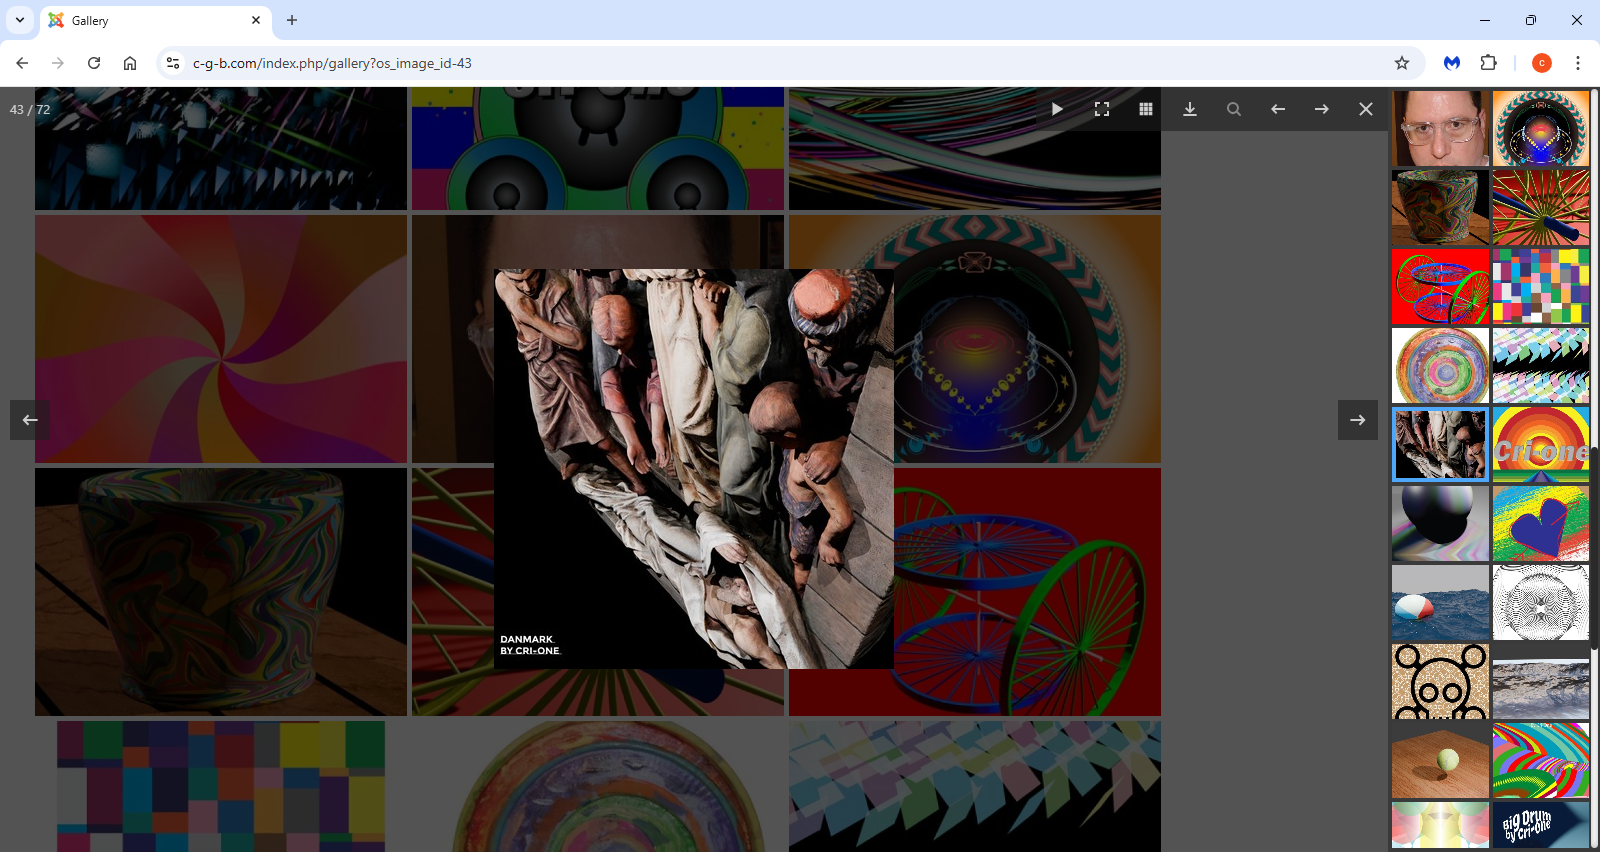Open the pastel symmetric shapes thumbnail
The height and width of the screenshot is (852, 1600).
point(1441,825)
